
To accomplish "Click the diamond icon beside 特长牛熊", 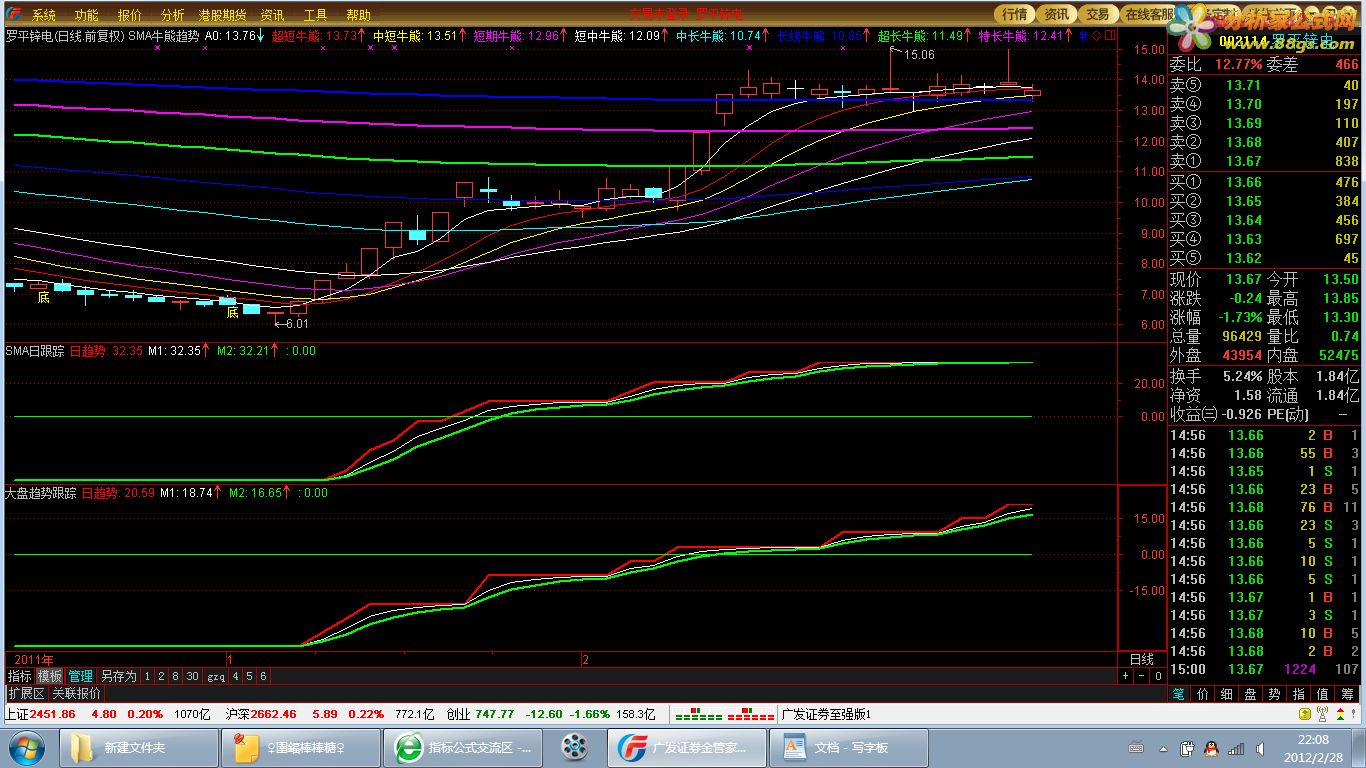I will [1095, 35].
